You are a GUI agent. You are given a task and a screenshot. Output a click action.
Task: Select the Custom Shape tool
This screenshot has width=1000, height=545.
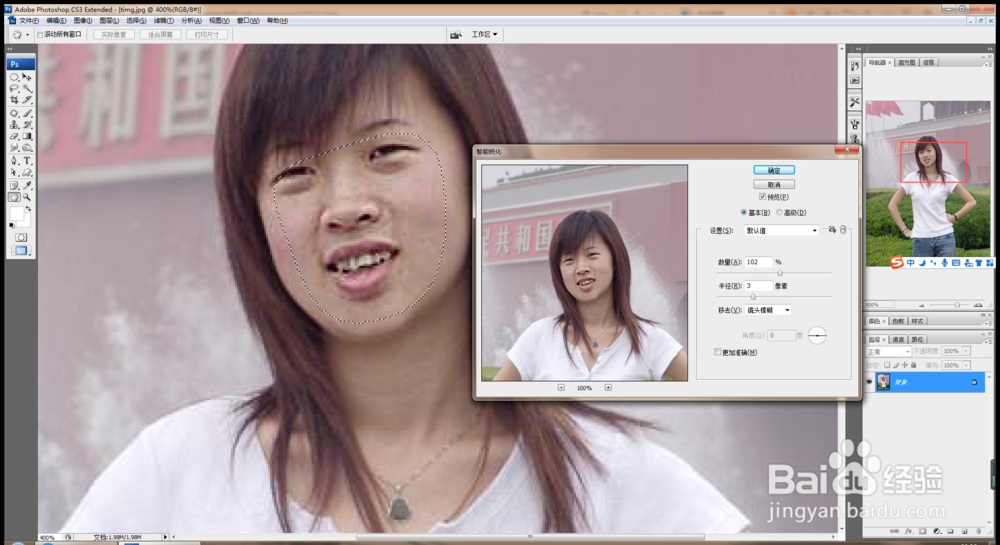point(27,173)
